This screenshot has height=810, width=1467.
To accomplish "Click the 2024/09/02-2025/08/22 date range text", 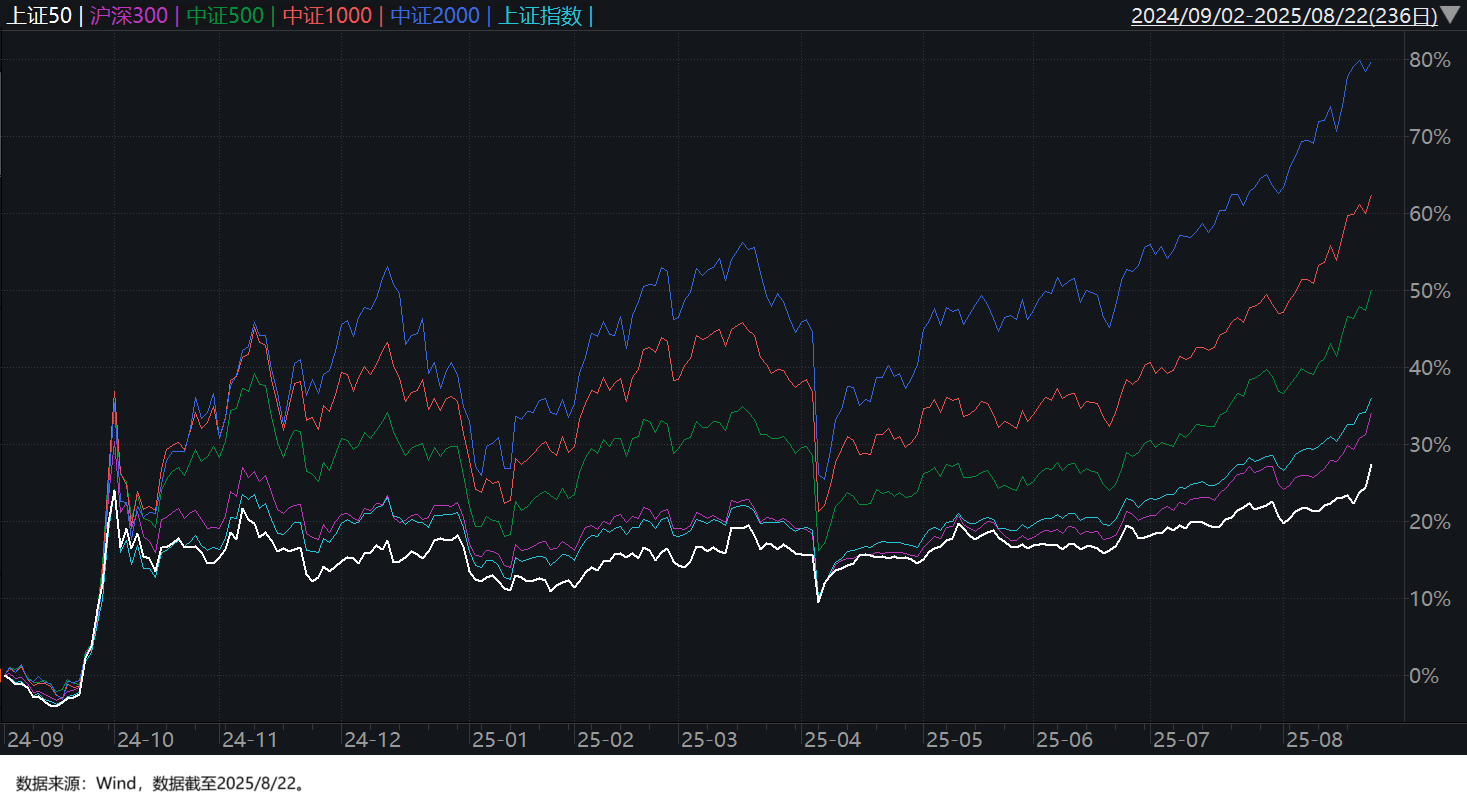I will [x=1283, y=16].
